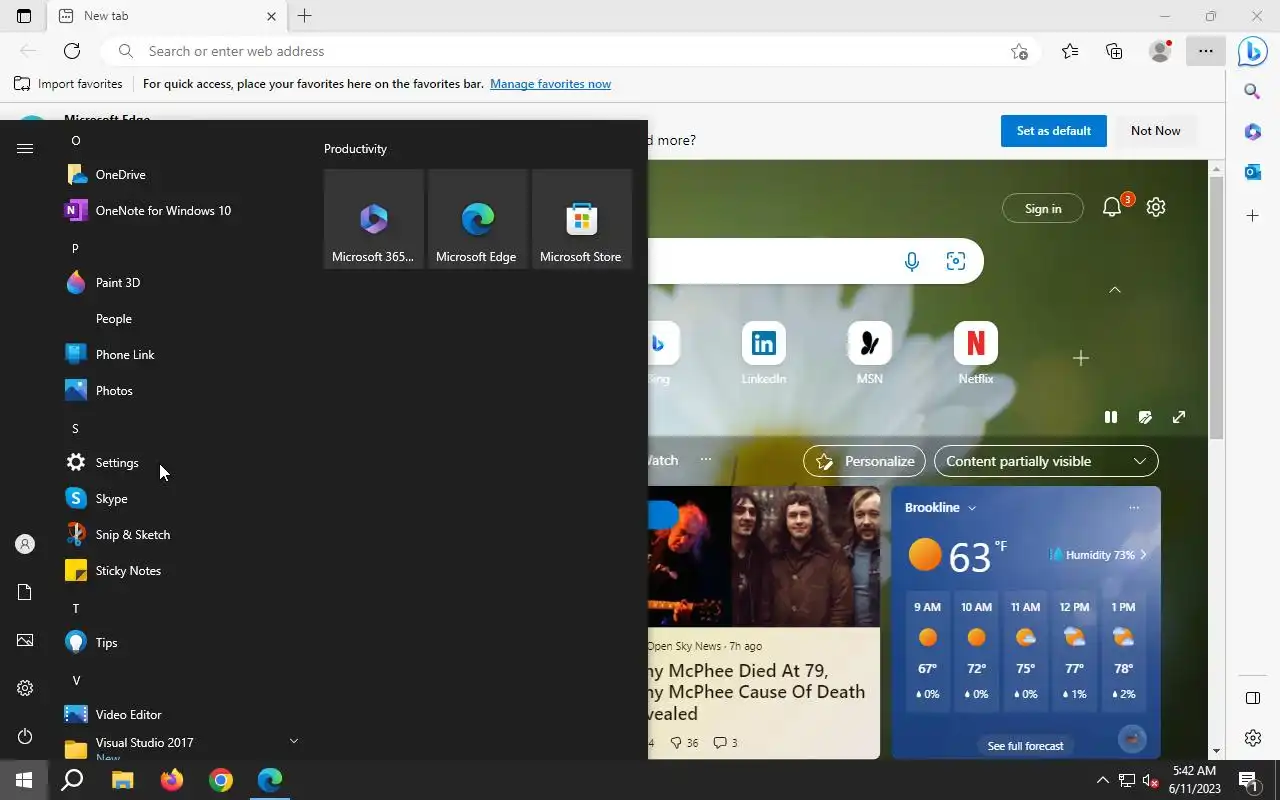This screenshot has height=800, width=1280.
Task: Expand the Start menu hamburger
Action: coord(25,148)
